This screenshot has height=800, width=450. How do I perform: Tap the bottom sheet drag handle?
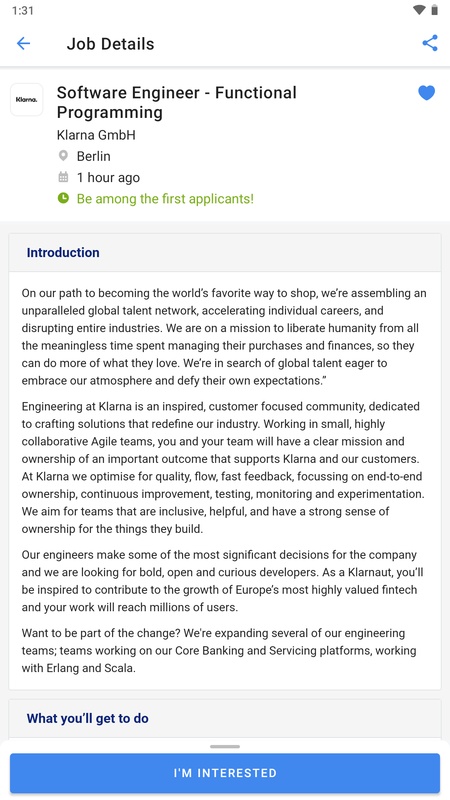coord(225,746)
